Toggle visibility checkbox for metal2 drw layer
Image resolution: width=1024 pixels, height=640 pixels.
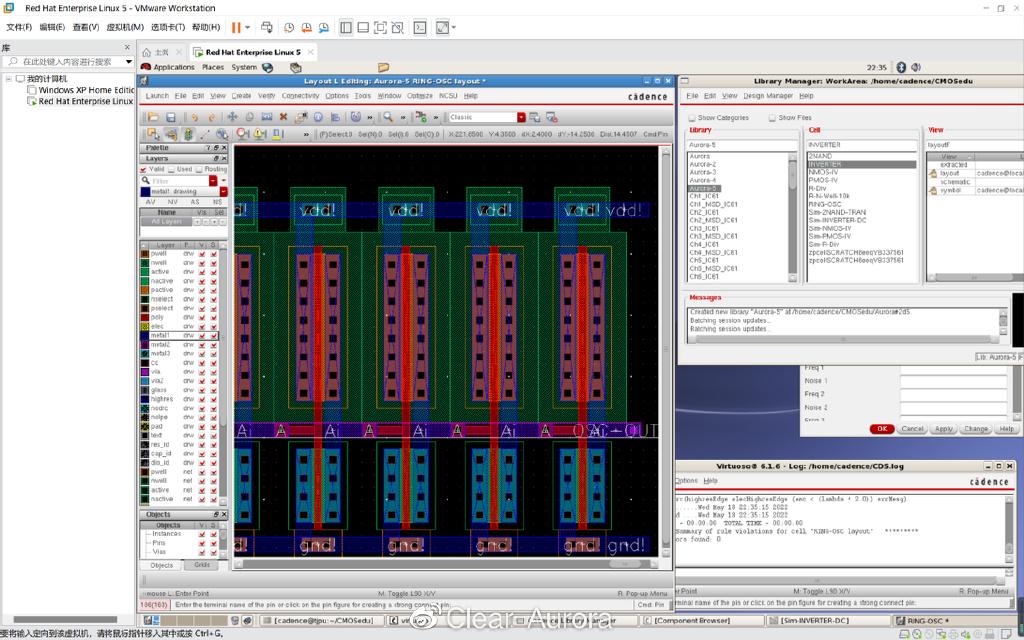[202, 345]
